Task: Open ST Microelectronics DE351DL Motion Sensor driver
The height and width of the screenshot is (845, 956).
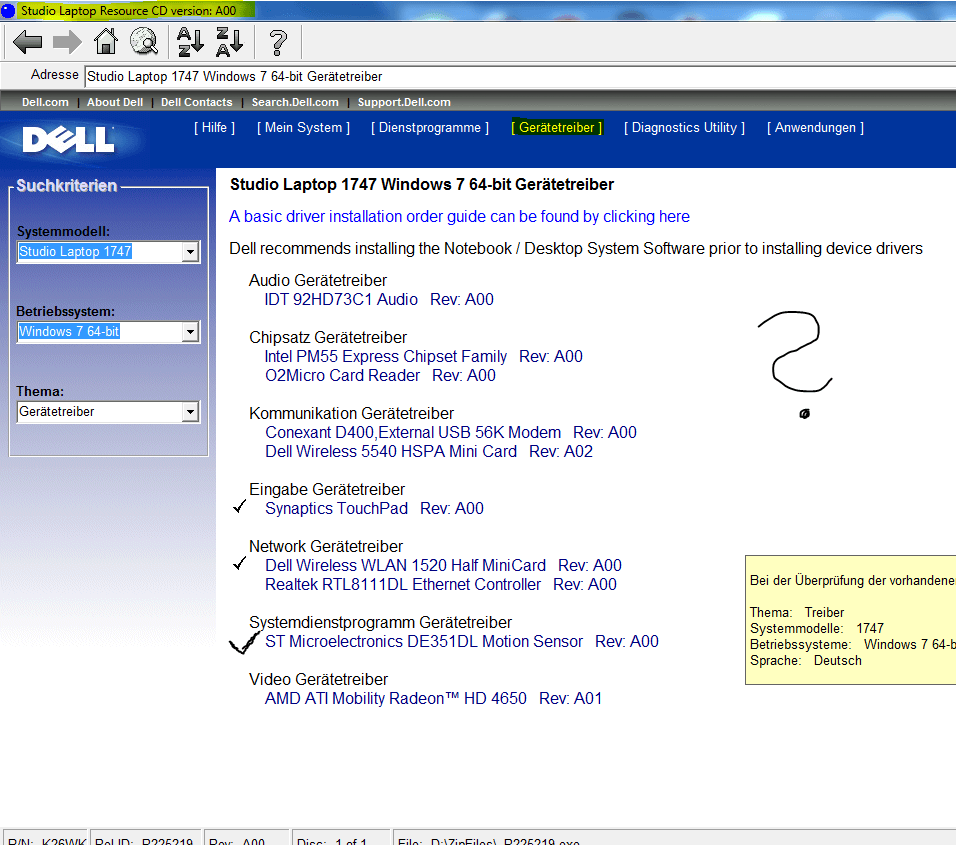Action: pyautogui.click(x=462, y=641)
